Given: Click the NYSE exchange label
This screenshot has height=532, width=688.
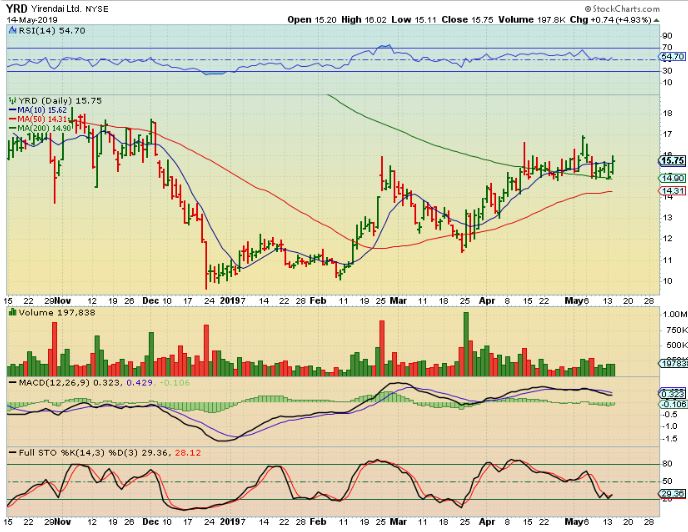Looking at the screenshot, I should pyautogui.click(x=97, y=9).
